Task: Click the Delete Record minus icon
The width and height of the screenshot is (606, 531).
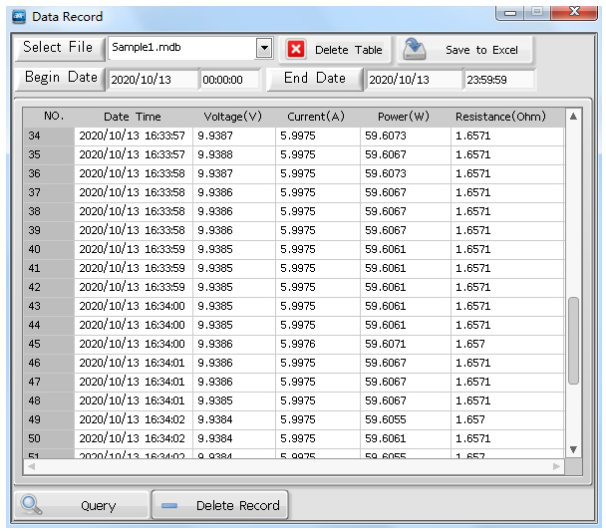Action: pyautogui.click(x=170, y=505)
